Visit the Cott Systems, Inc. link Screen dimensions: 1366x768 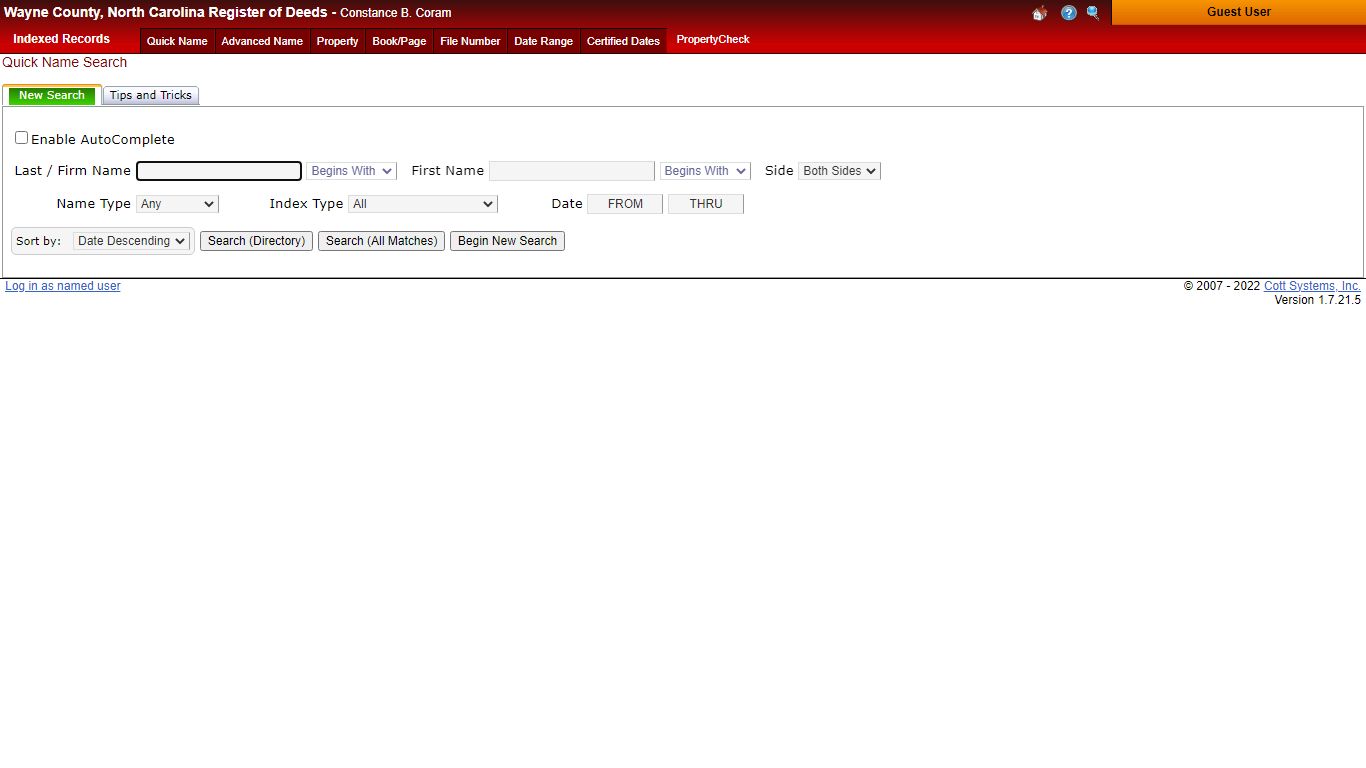click(x=1312, y=286)
